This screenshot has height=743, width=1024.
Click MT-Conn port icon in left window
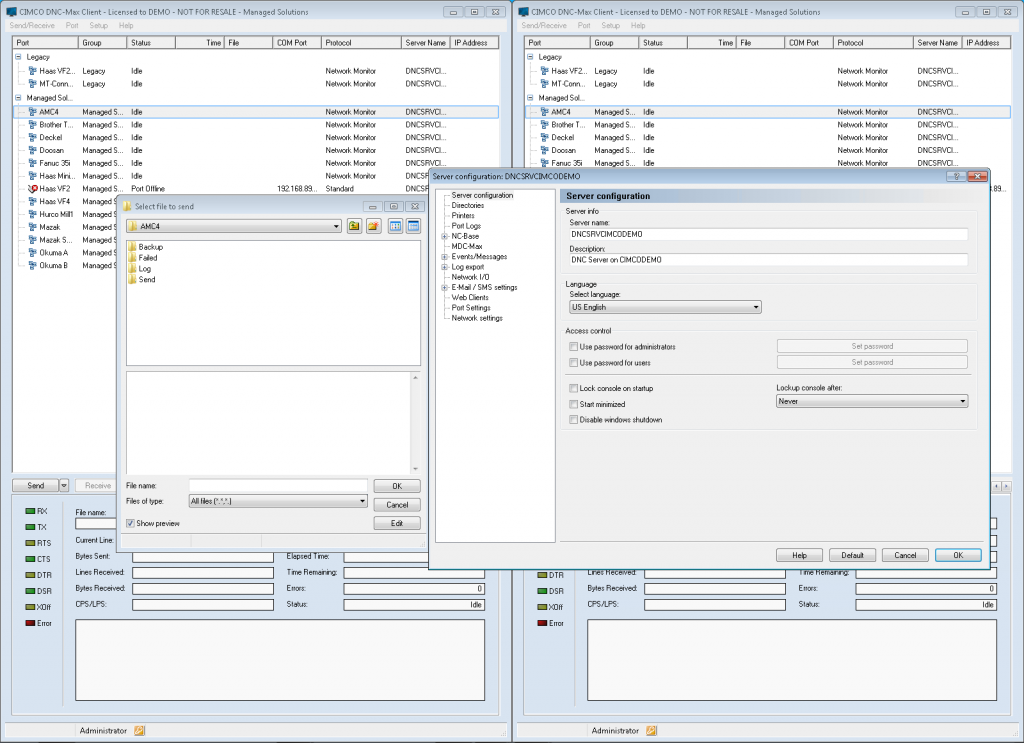[x=33, y=84]
